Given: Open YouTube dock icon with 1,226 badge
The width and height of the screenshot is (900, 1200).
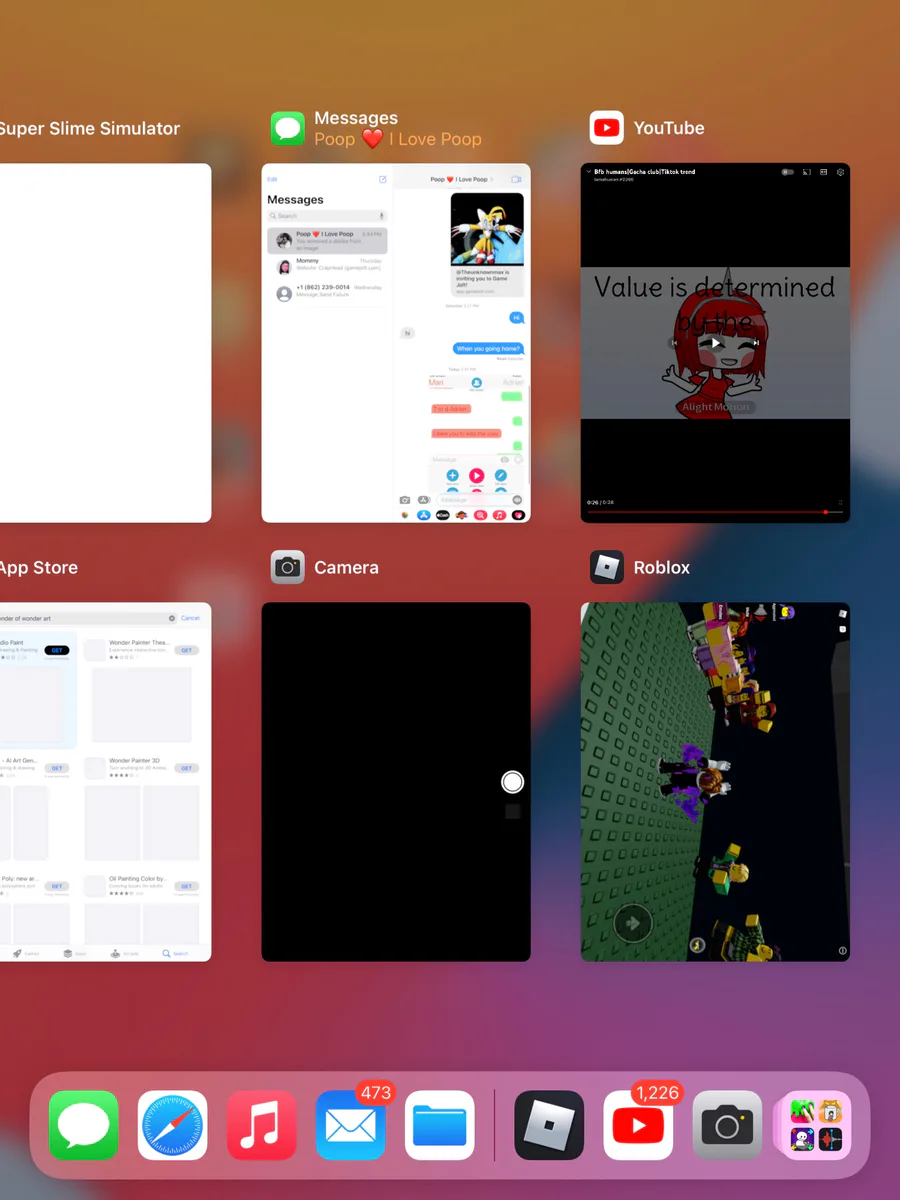Looking at the screenshot, I should pos(638,1125).
